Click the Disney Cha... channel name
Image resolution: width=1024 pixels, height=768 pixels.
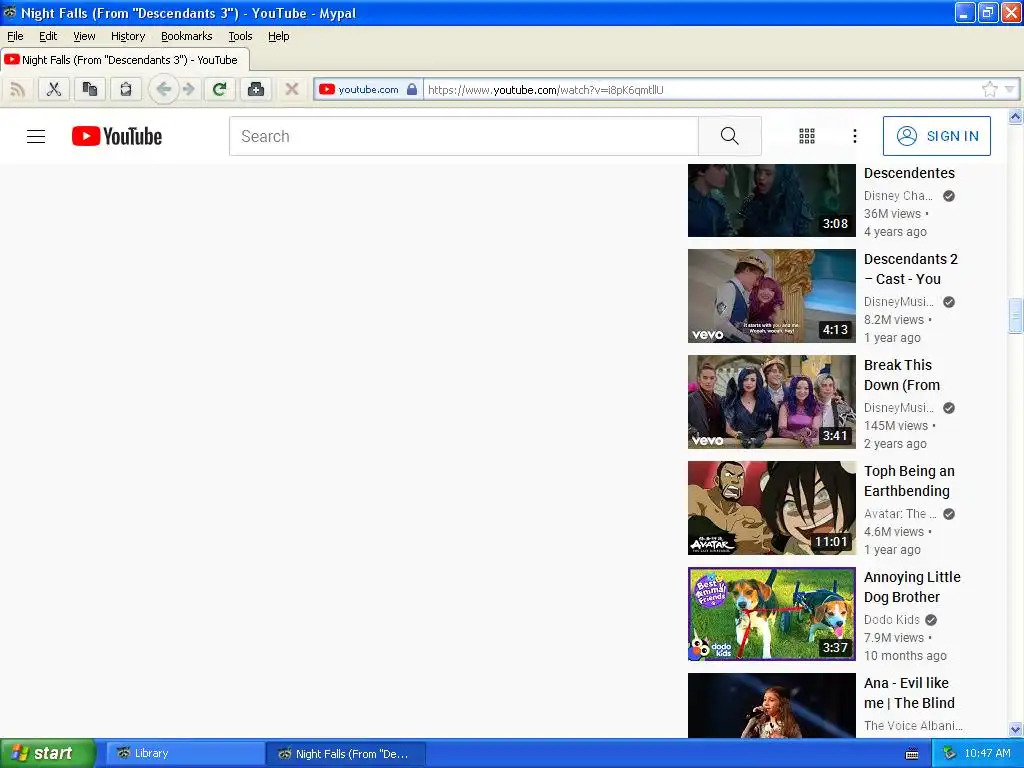coord(898,196)
